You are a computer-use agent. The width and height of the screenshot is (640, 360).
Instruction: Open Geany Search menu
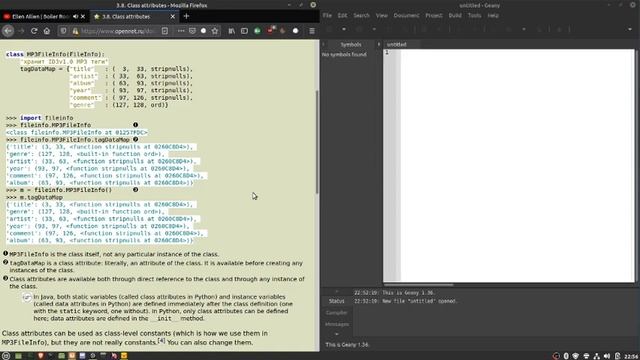361,16
